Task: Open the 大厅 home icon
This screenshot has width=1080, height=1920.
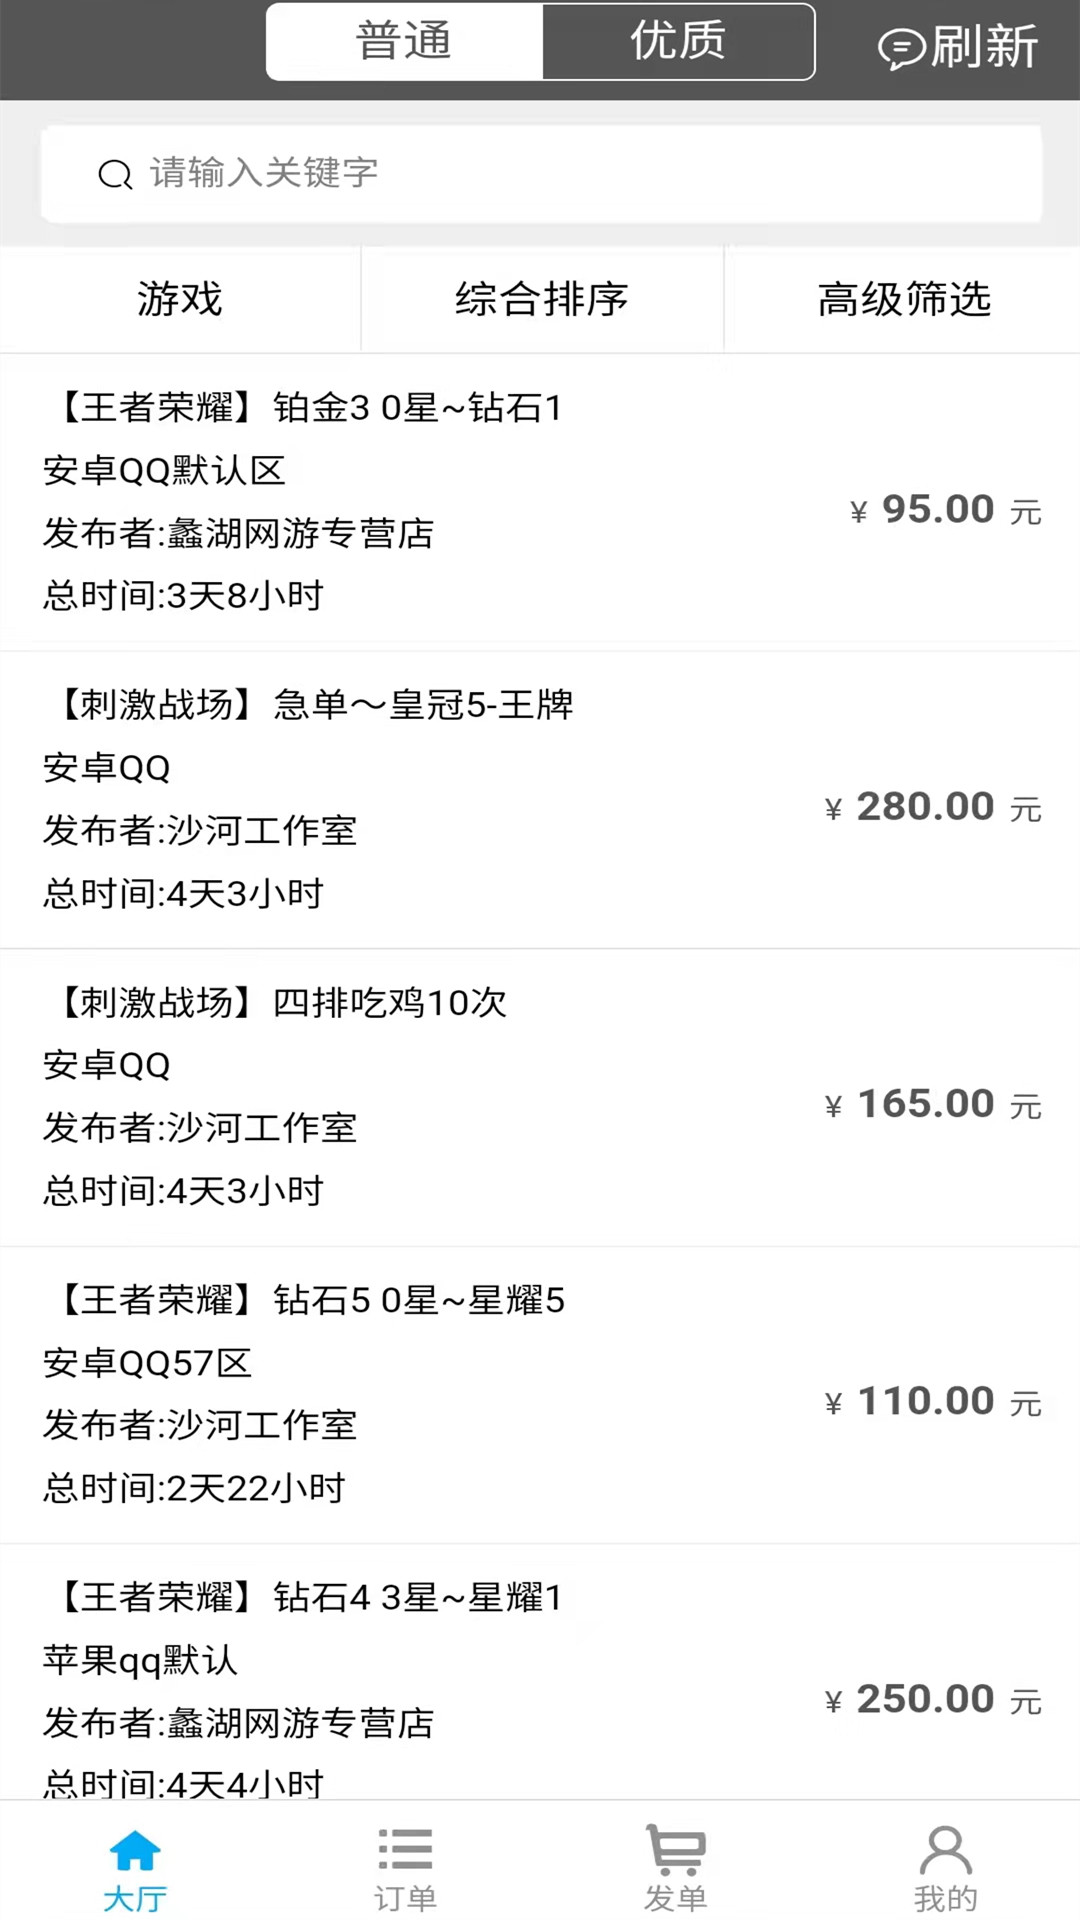Action: [x=135, y=1852]
